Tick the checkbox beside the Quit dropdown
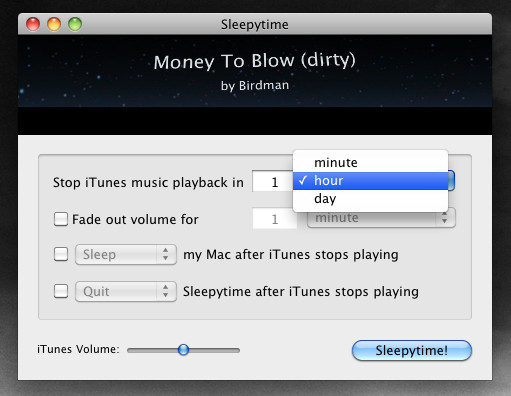Screen dimensions: 511x396 pos(61,291)
